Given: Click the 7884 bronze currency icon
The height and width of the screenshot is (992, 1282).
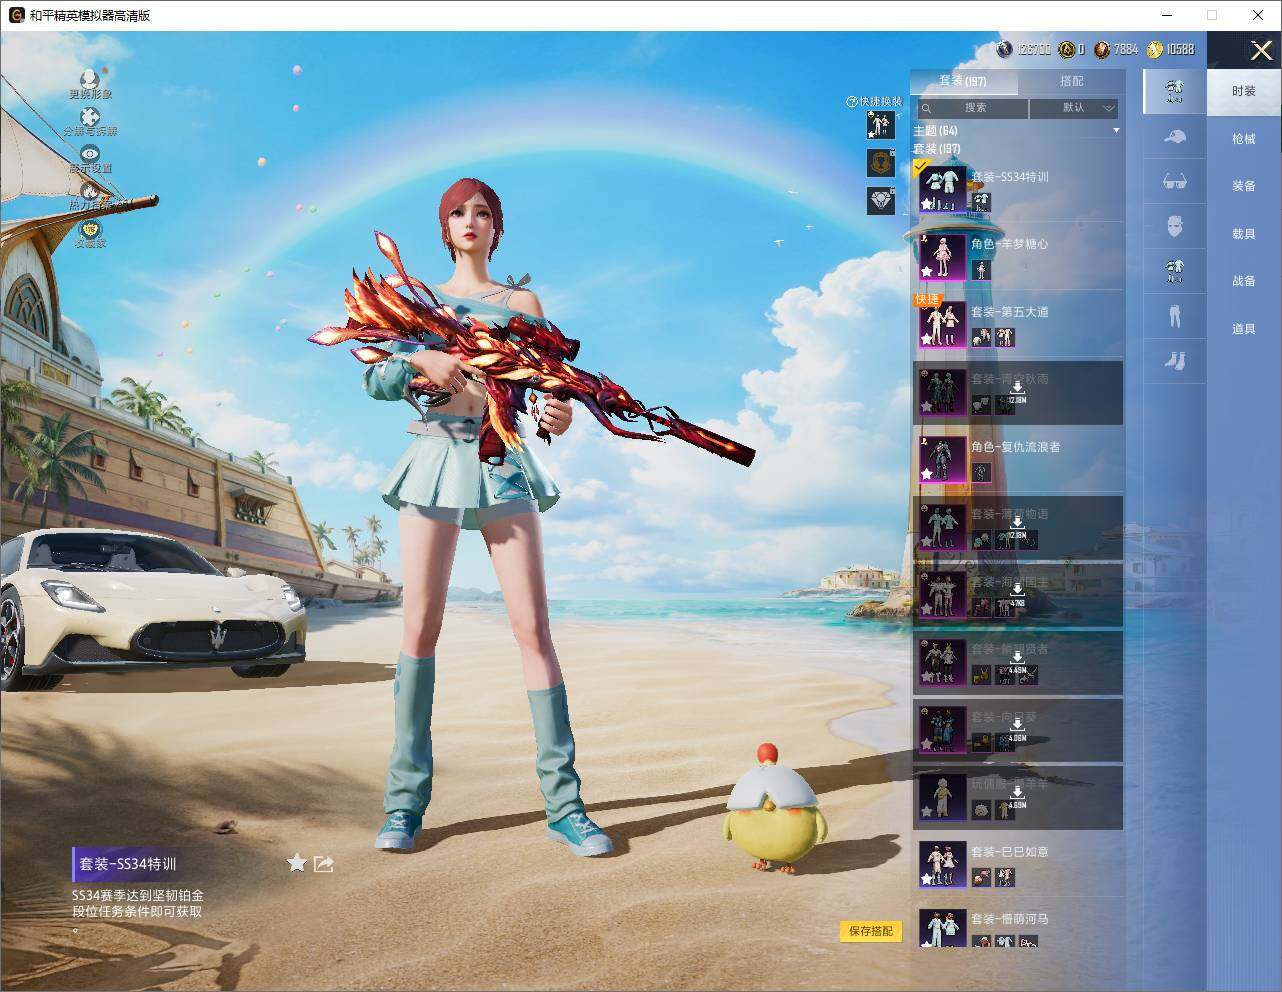Looking at the screenshot, I should [1102, 49].
